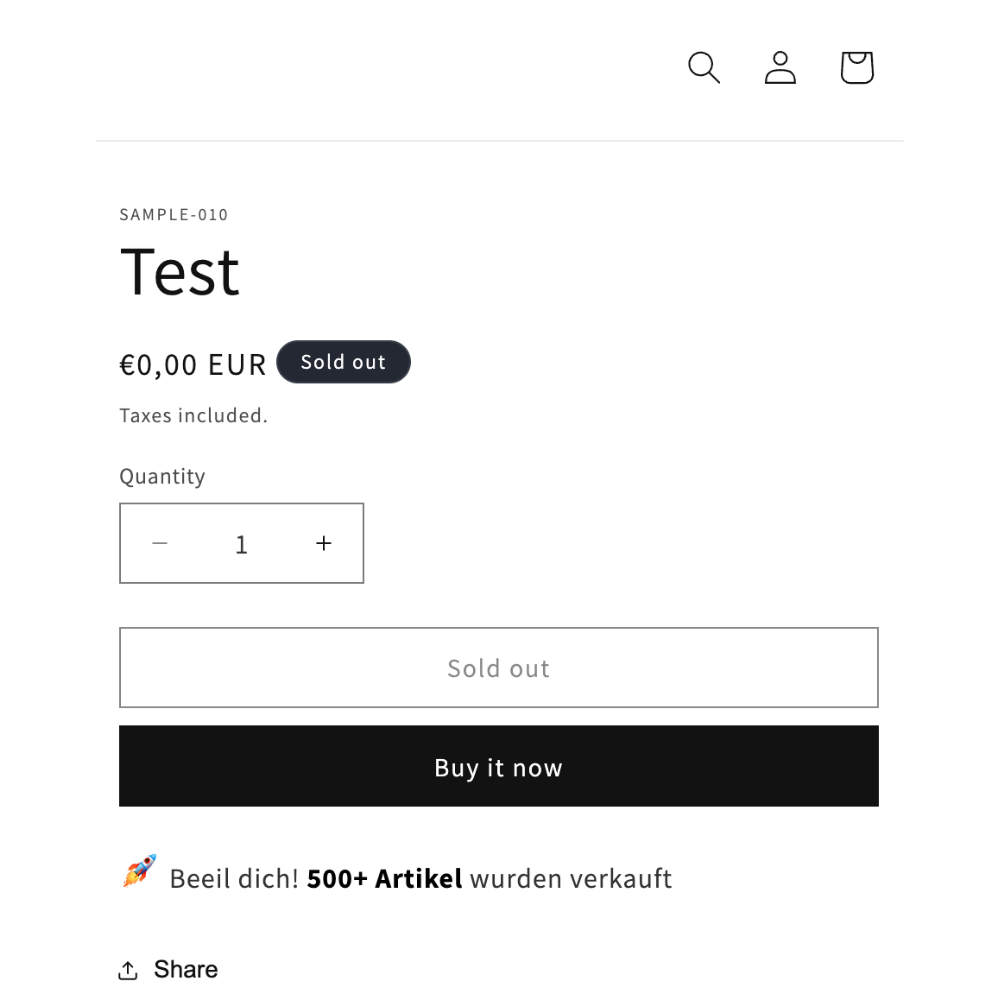Focus the quantity number field
The width and height of the screenshot is (1000, 1000).
[x=242, y=543]
